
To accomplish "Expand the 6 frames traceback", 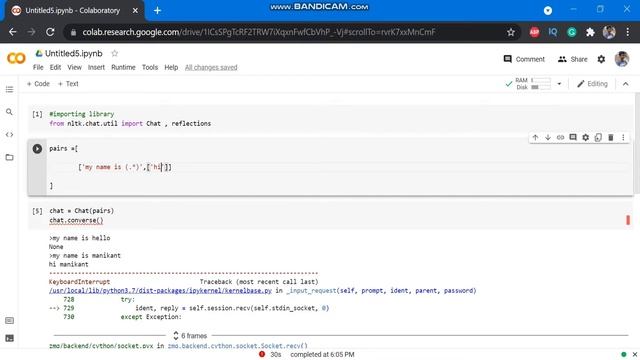I will point(190,336).
